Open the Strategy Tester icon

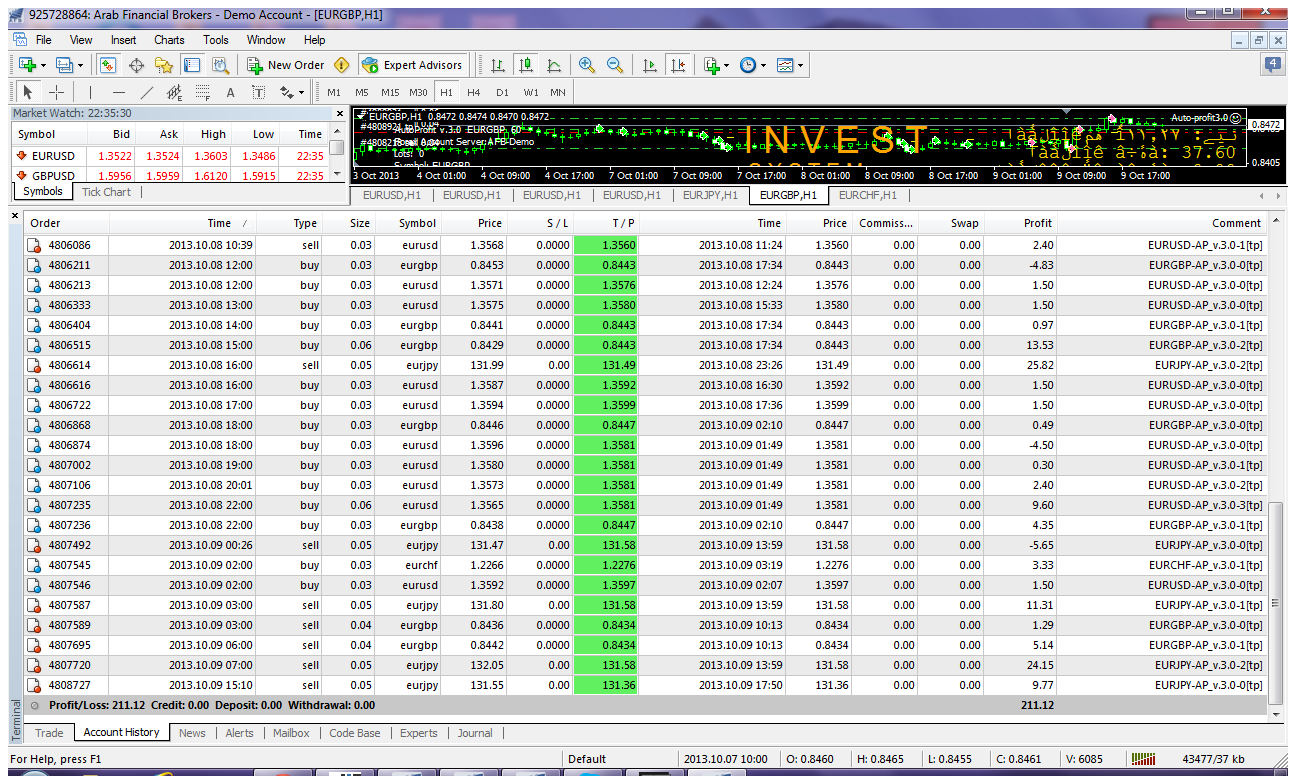click(x=220, y=65)
